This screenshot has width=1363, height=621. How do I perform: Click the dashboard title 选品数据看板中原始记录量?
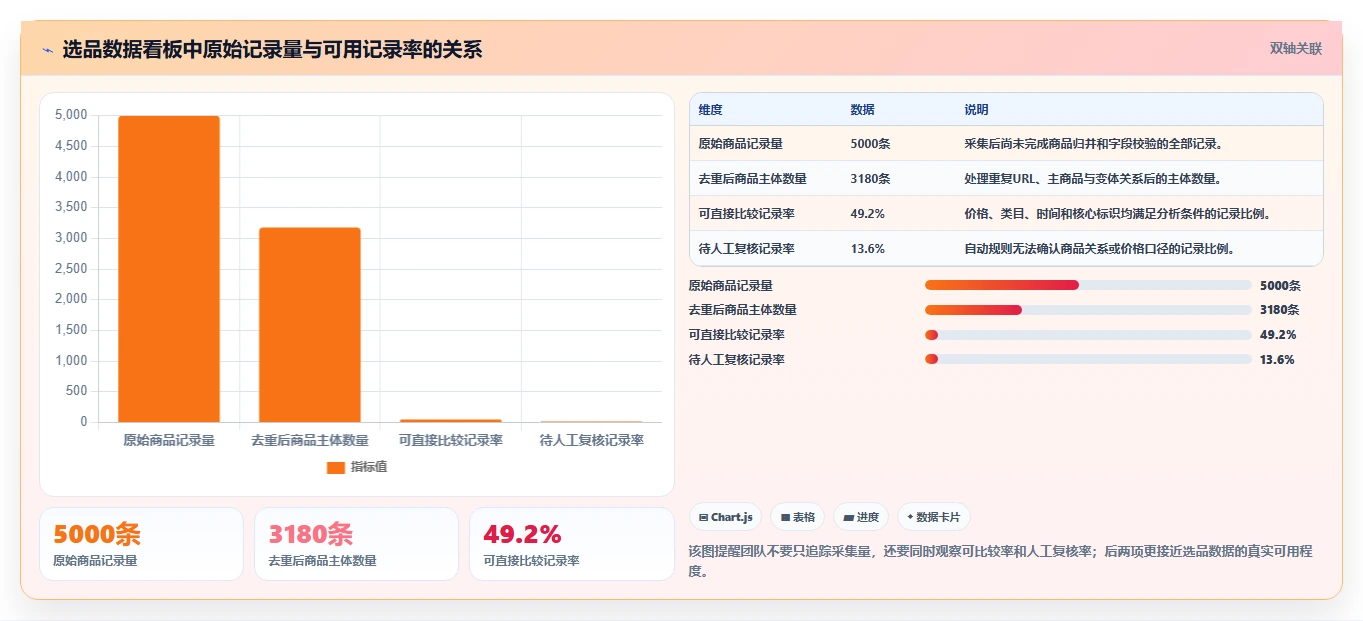(272, 49)
